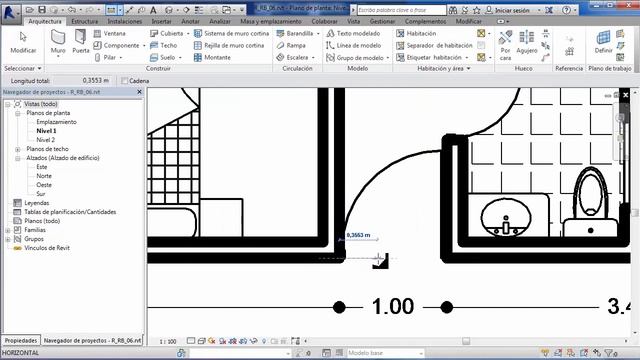Collapse the Alzados node

click(x=18, y=158)
